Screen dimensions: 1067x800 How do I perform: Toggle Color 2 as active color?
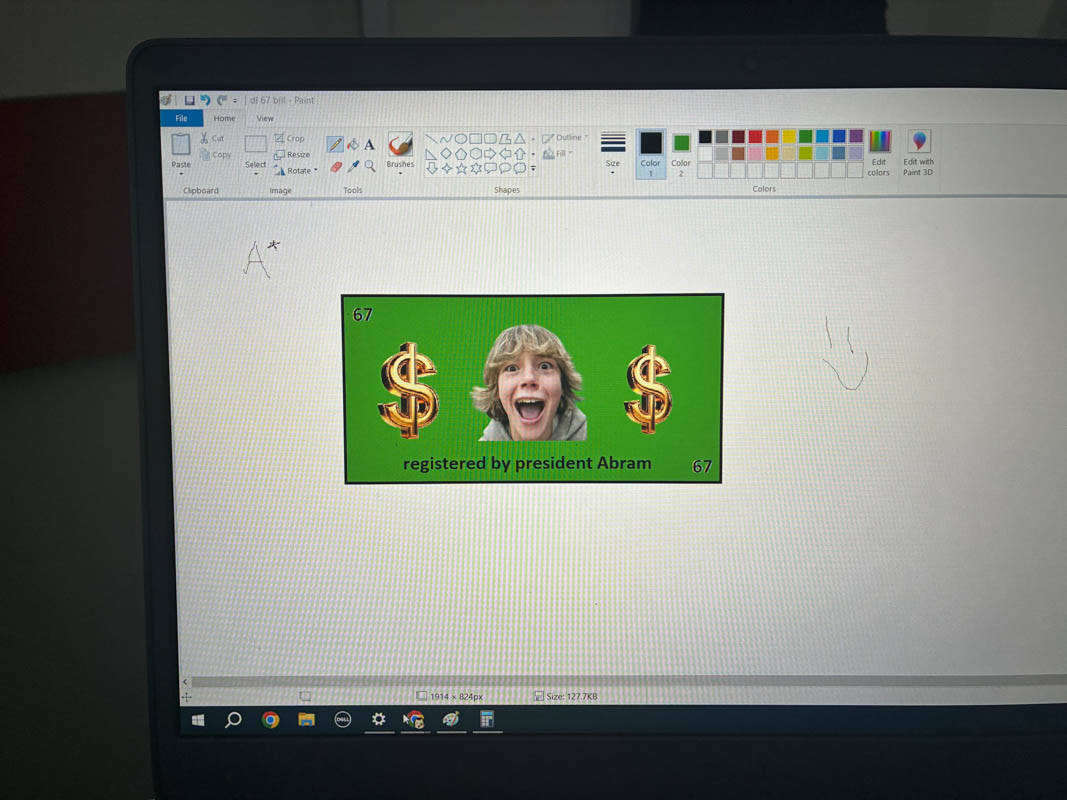pyautogui.click(x=681, y=151)
